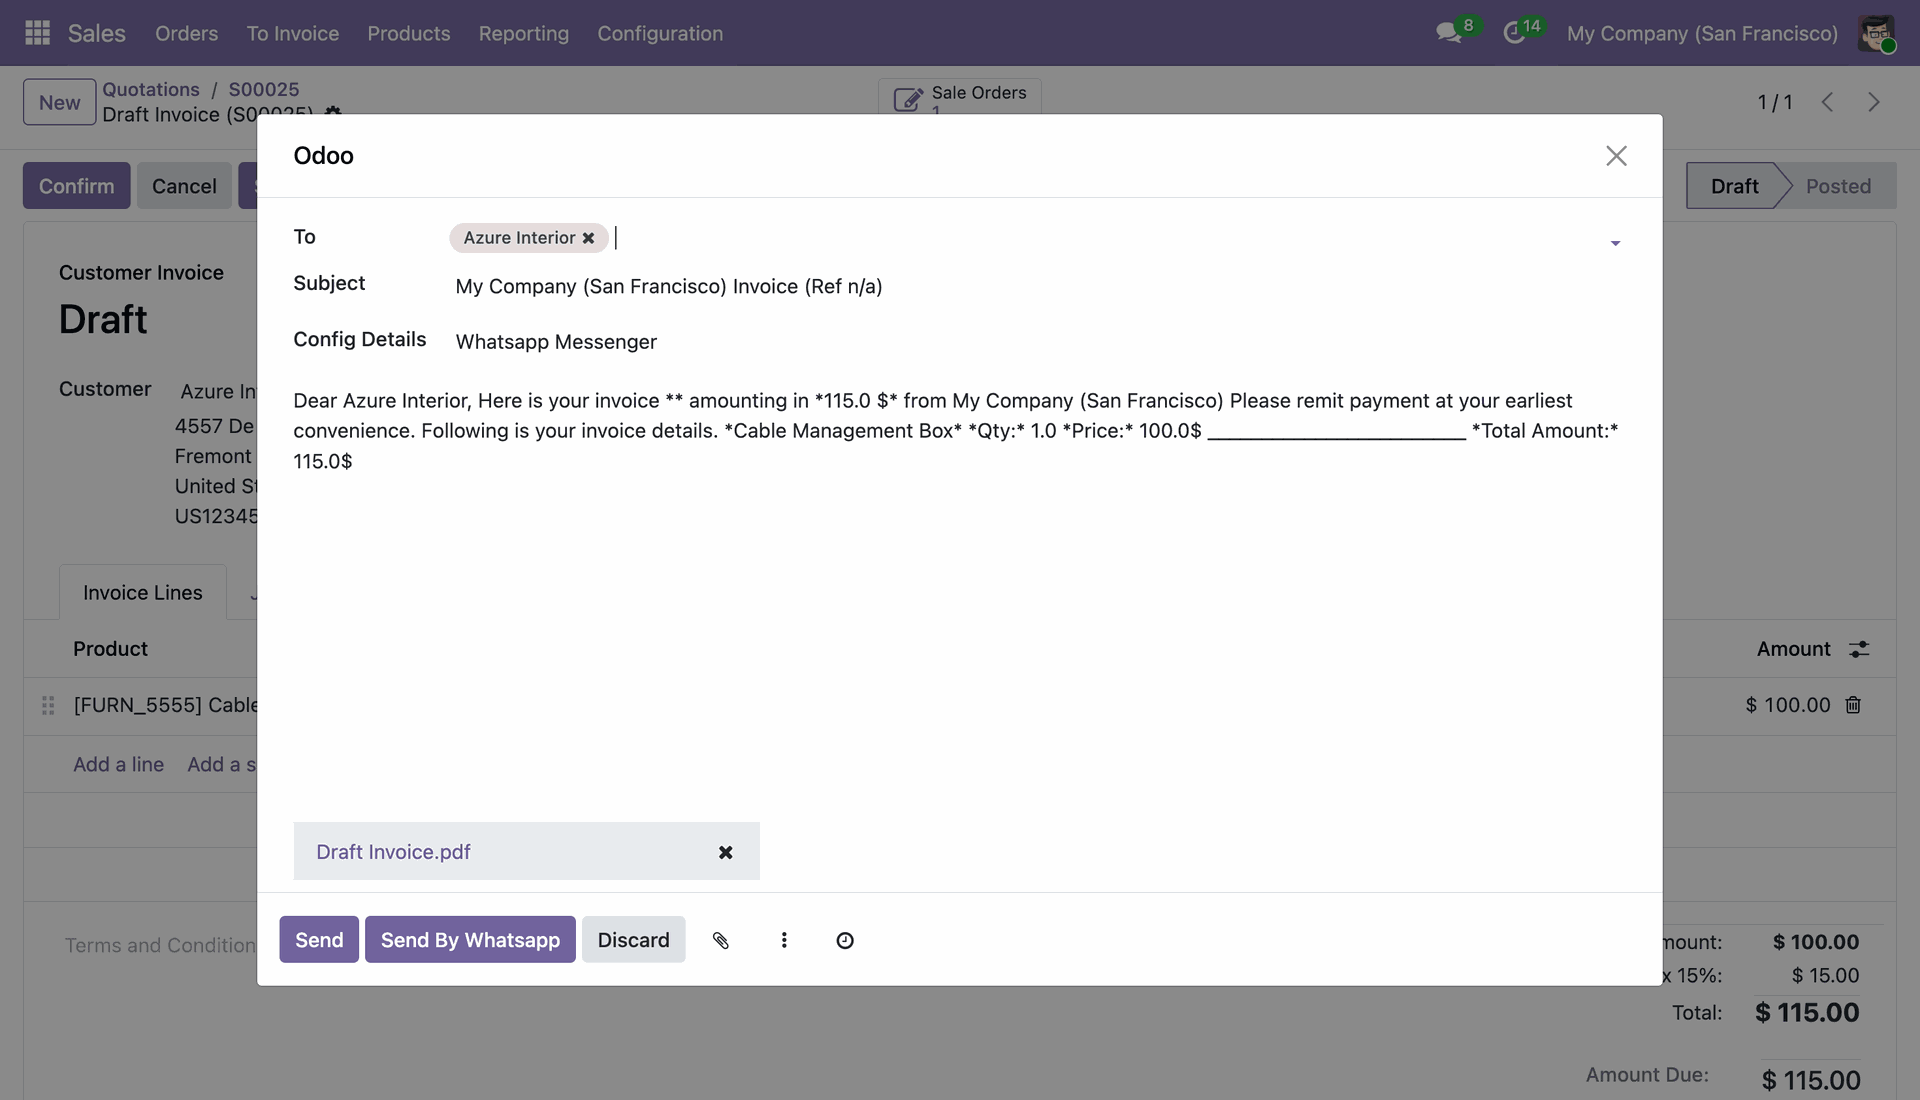This screenshot has width=1920, height=1100.
Task: Click the Sale Orders edit icon
Action: point(907,99)
